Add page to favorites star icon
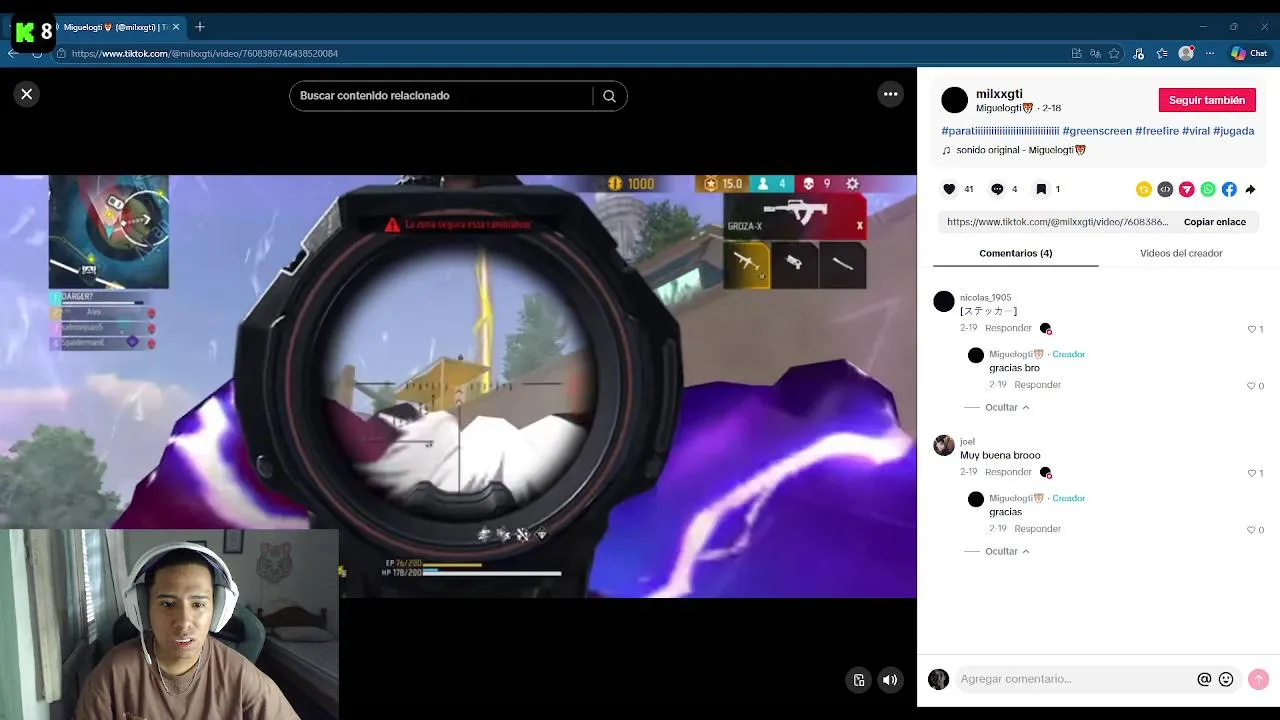This screenshot has height=720, width=1280. click(x=1113, y=53)
